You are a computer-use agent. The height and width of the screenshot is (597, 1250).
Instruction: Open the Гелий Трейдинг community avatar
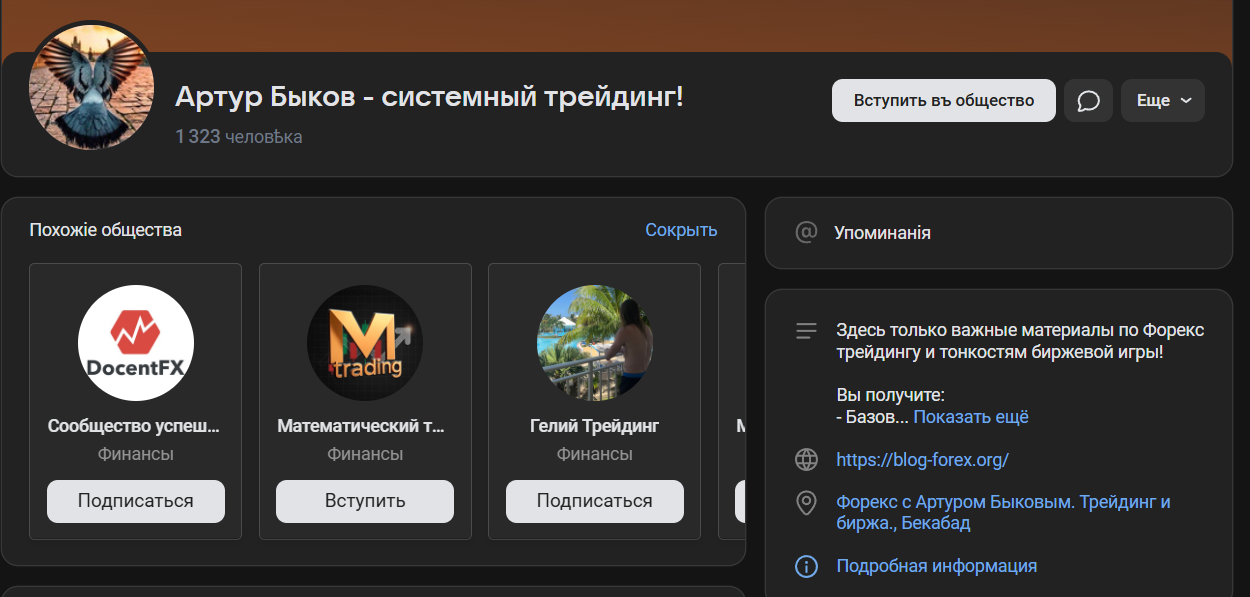click(594, 342)
